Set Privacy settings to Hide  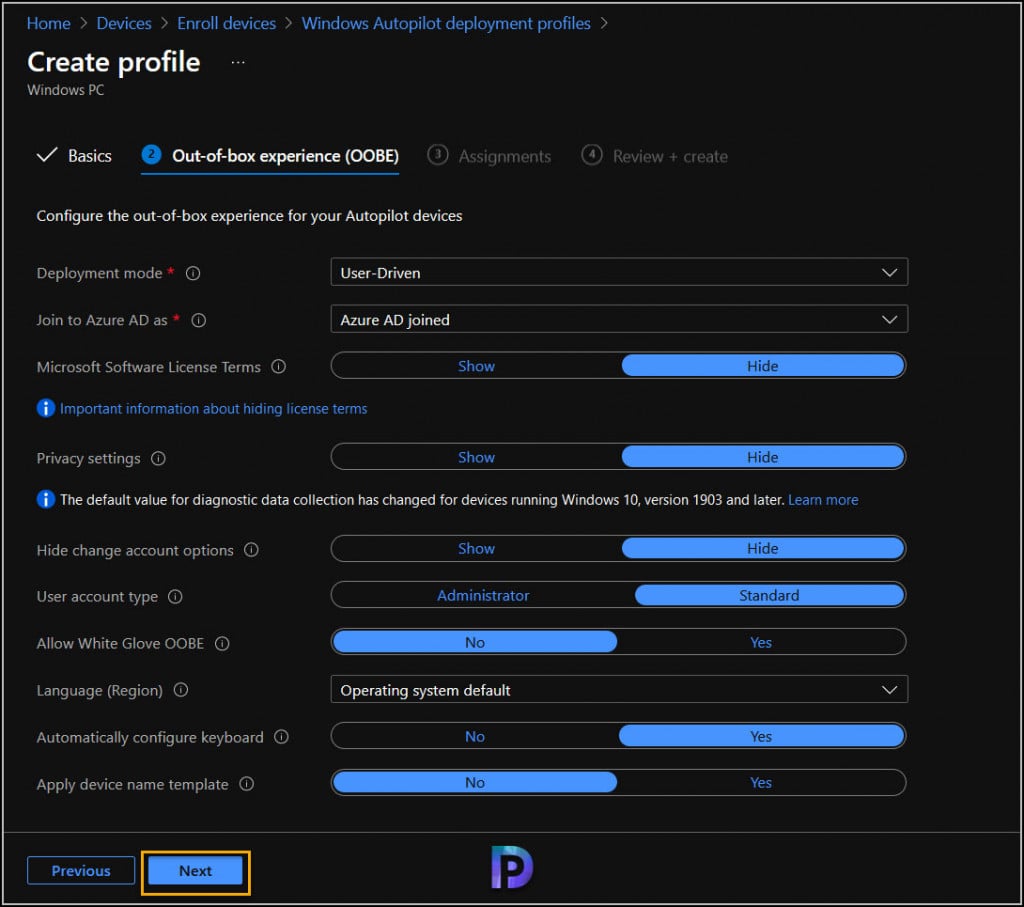tap(762, 458)
